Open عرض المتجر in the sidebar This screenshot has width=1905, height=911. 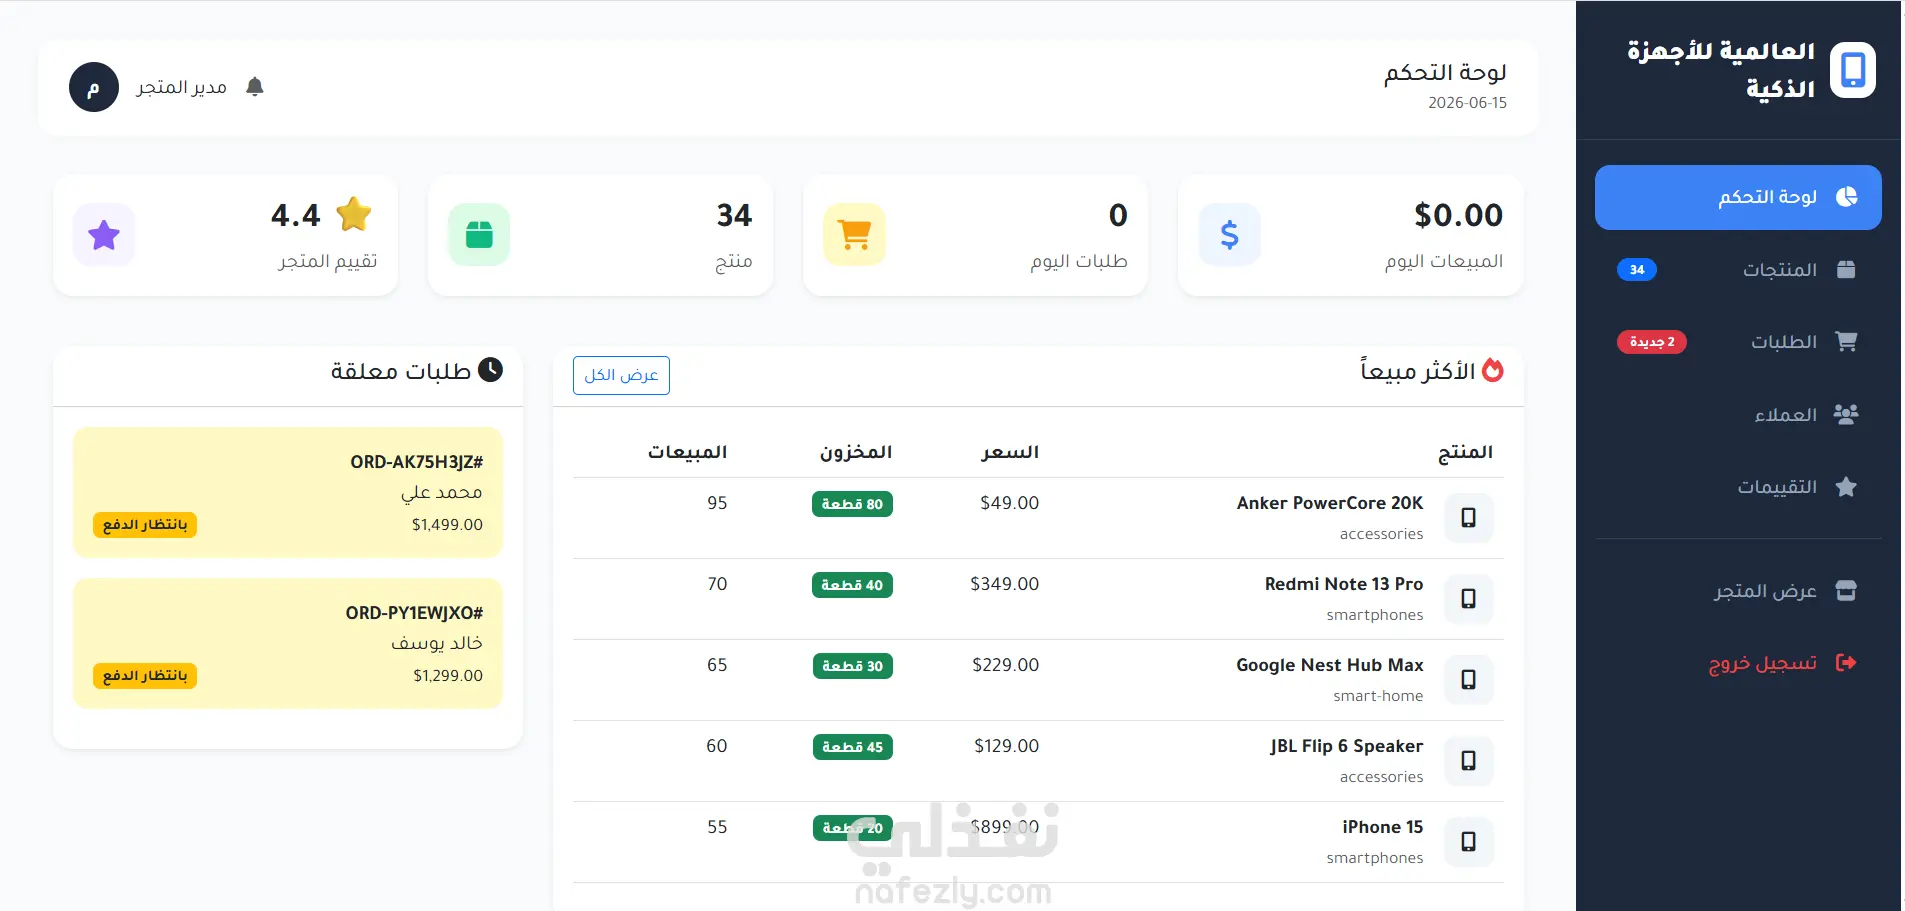point(1738,591)
